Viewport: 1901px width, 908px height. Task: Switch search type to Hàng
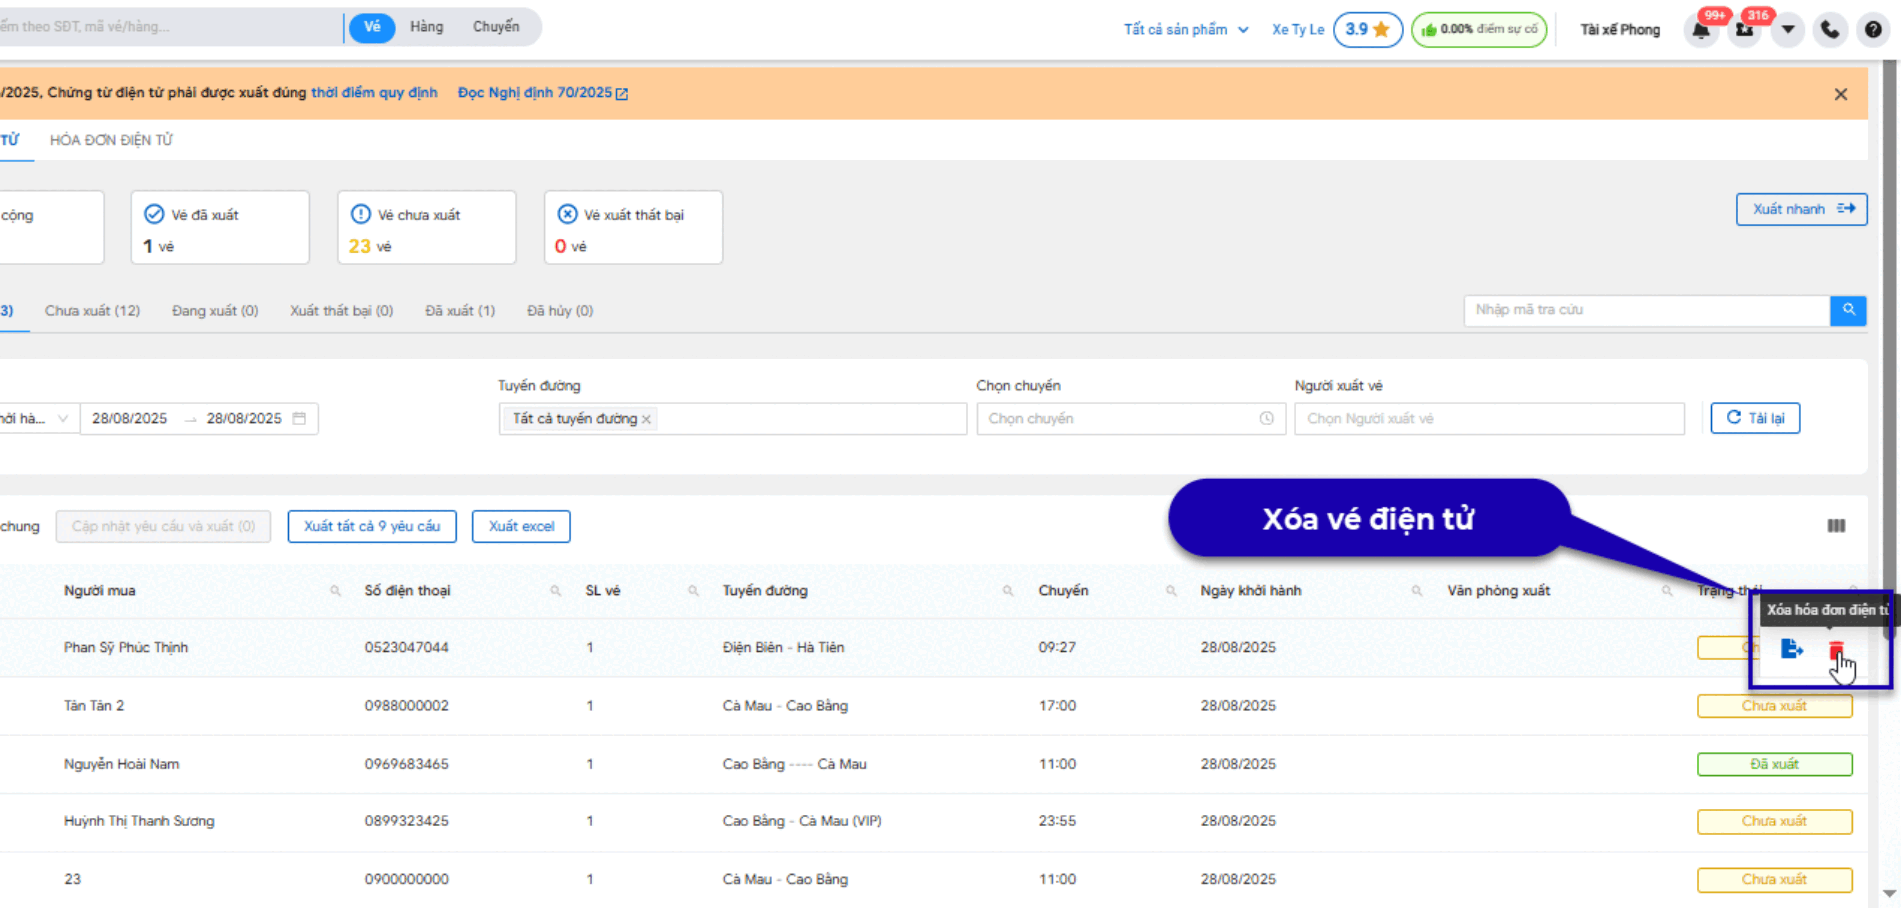pos(426,27)
